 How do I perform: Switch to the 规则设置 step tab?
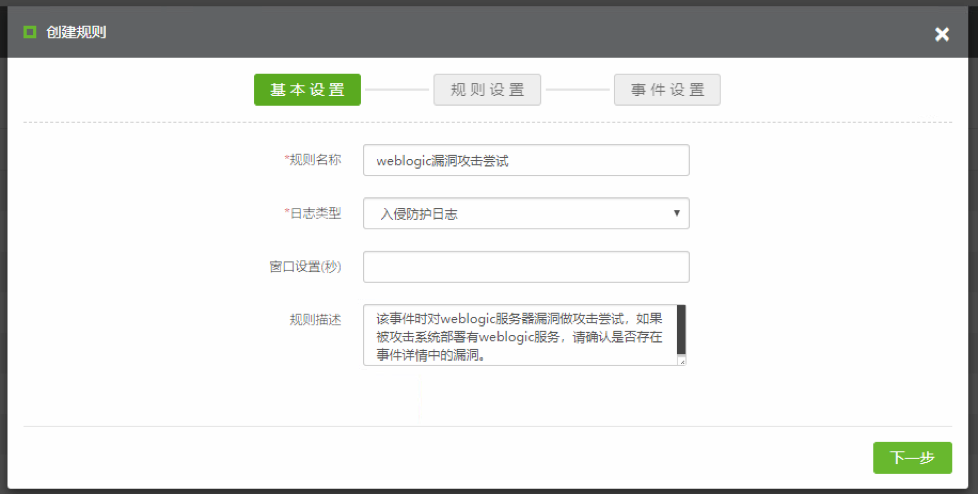click(x=487, y=90)
